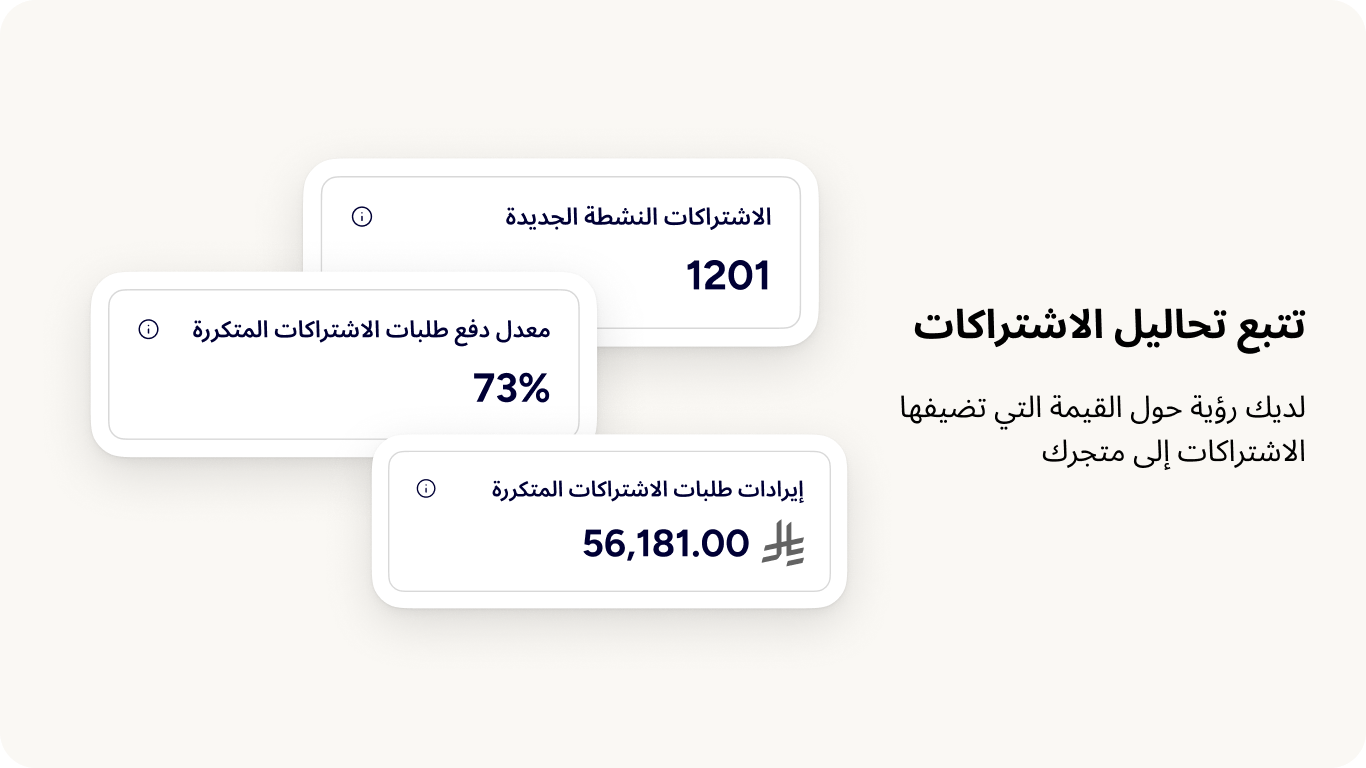Select the معدل دفع طلبات الاشتراكات المتكررة title
1366x768 pixels.
[371, 329]
